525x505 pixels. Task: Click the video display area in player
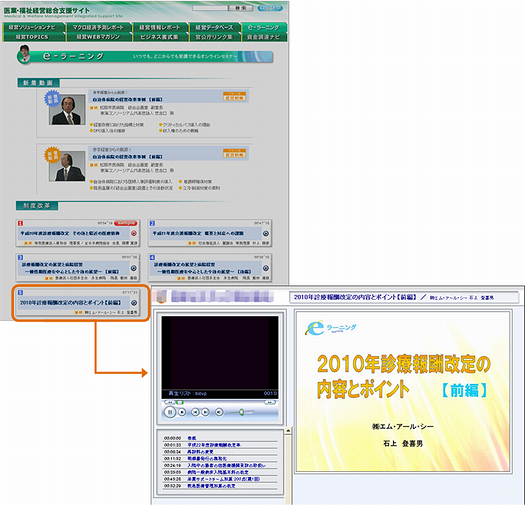[220, 353]
